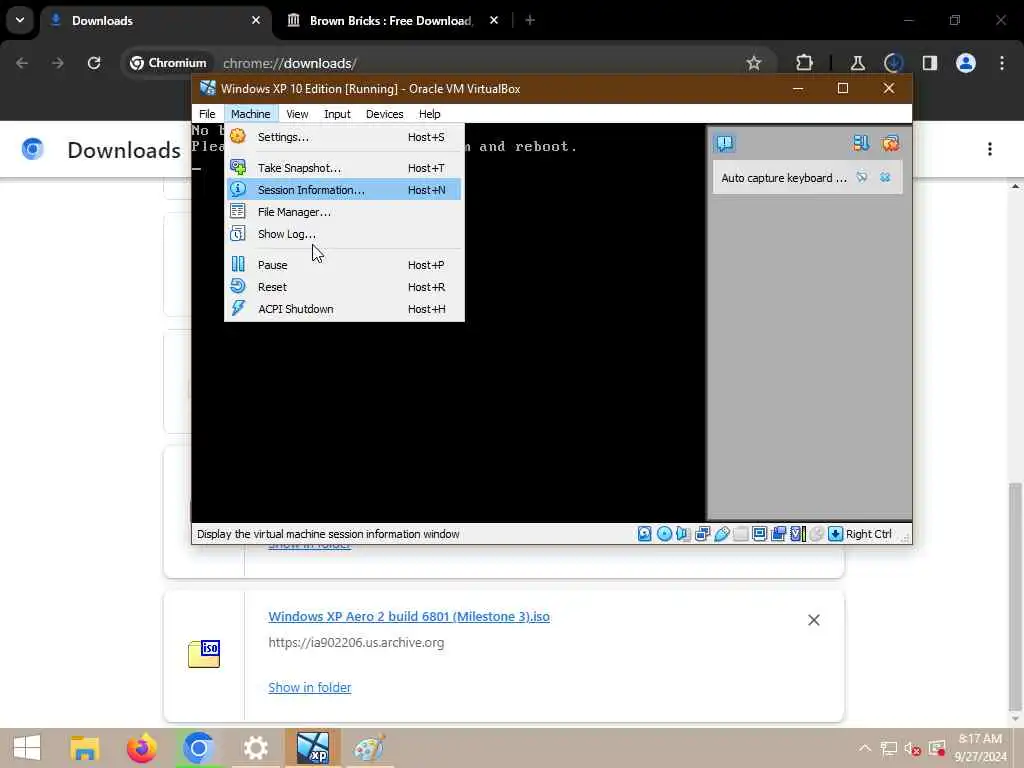Viewport: 1024px width, 768px height.
Task: Close the Brown Bricks tab
Action: click(x=494, y=21)
